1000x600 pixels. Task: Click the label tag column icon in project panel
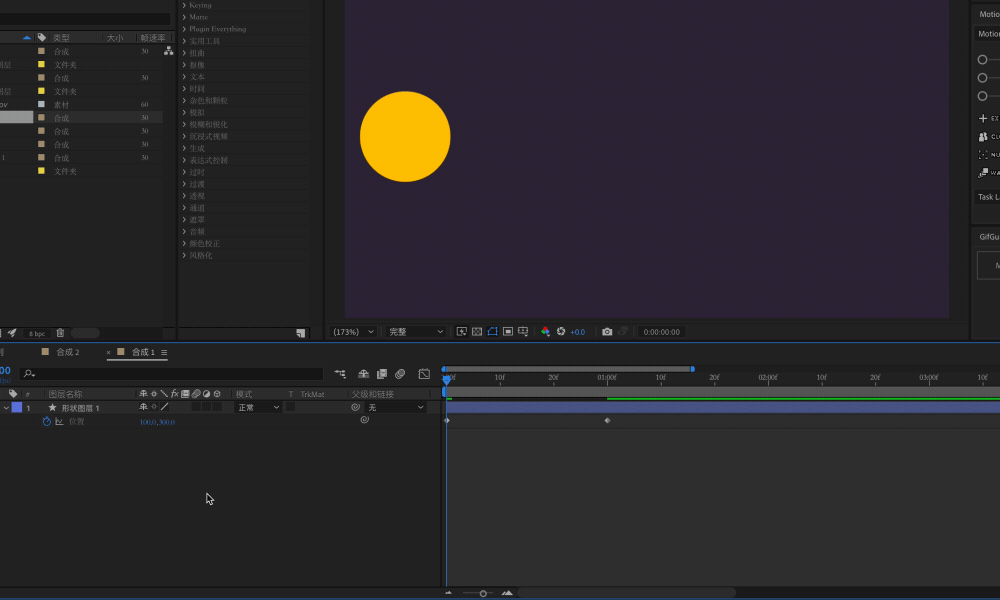41,38
